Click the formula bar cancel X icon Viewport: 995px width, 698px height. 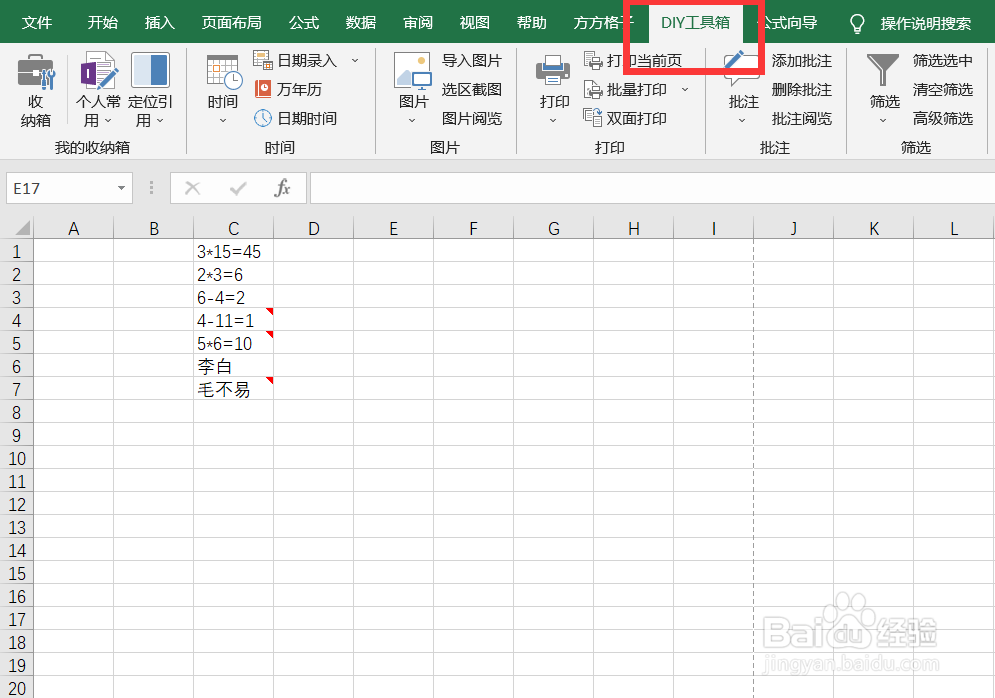coord(192,188)
